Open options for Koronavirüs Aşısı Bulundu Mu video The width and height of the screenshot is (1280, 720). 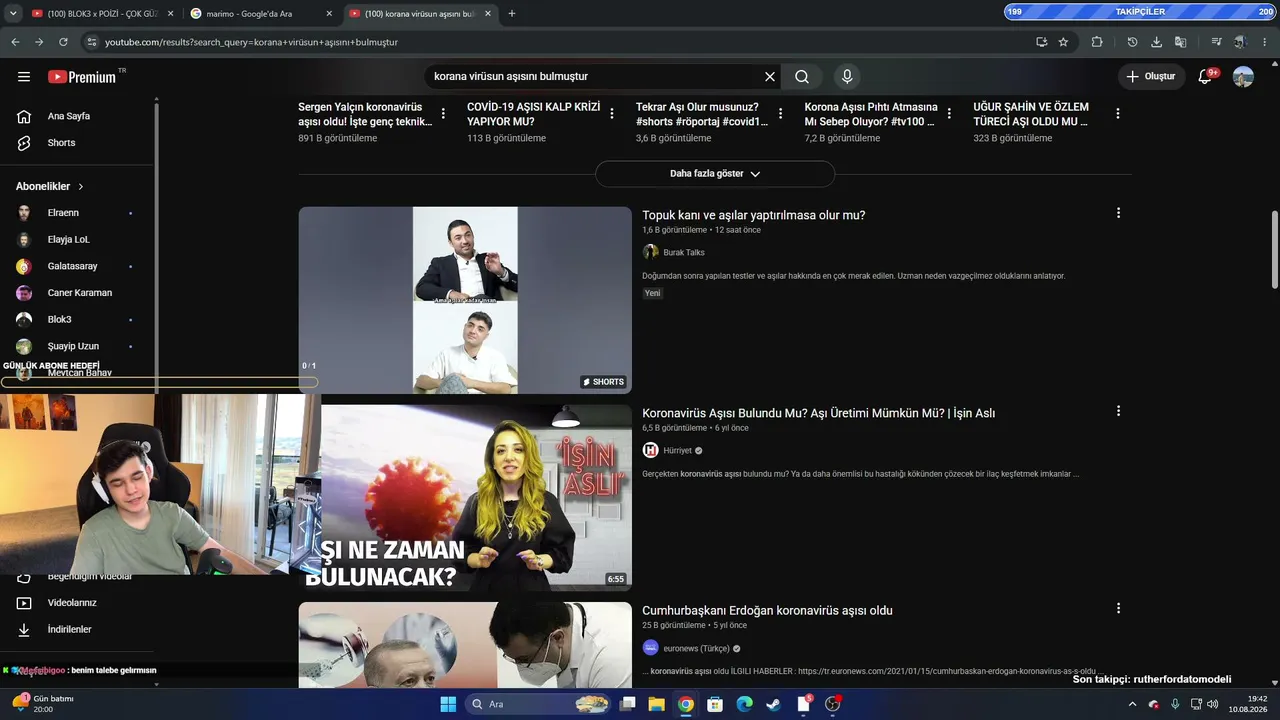pos(1118,411)
